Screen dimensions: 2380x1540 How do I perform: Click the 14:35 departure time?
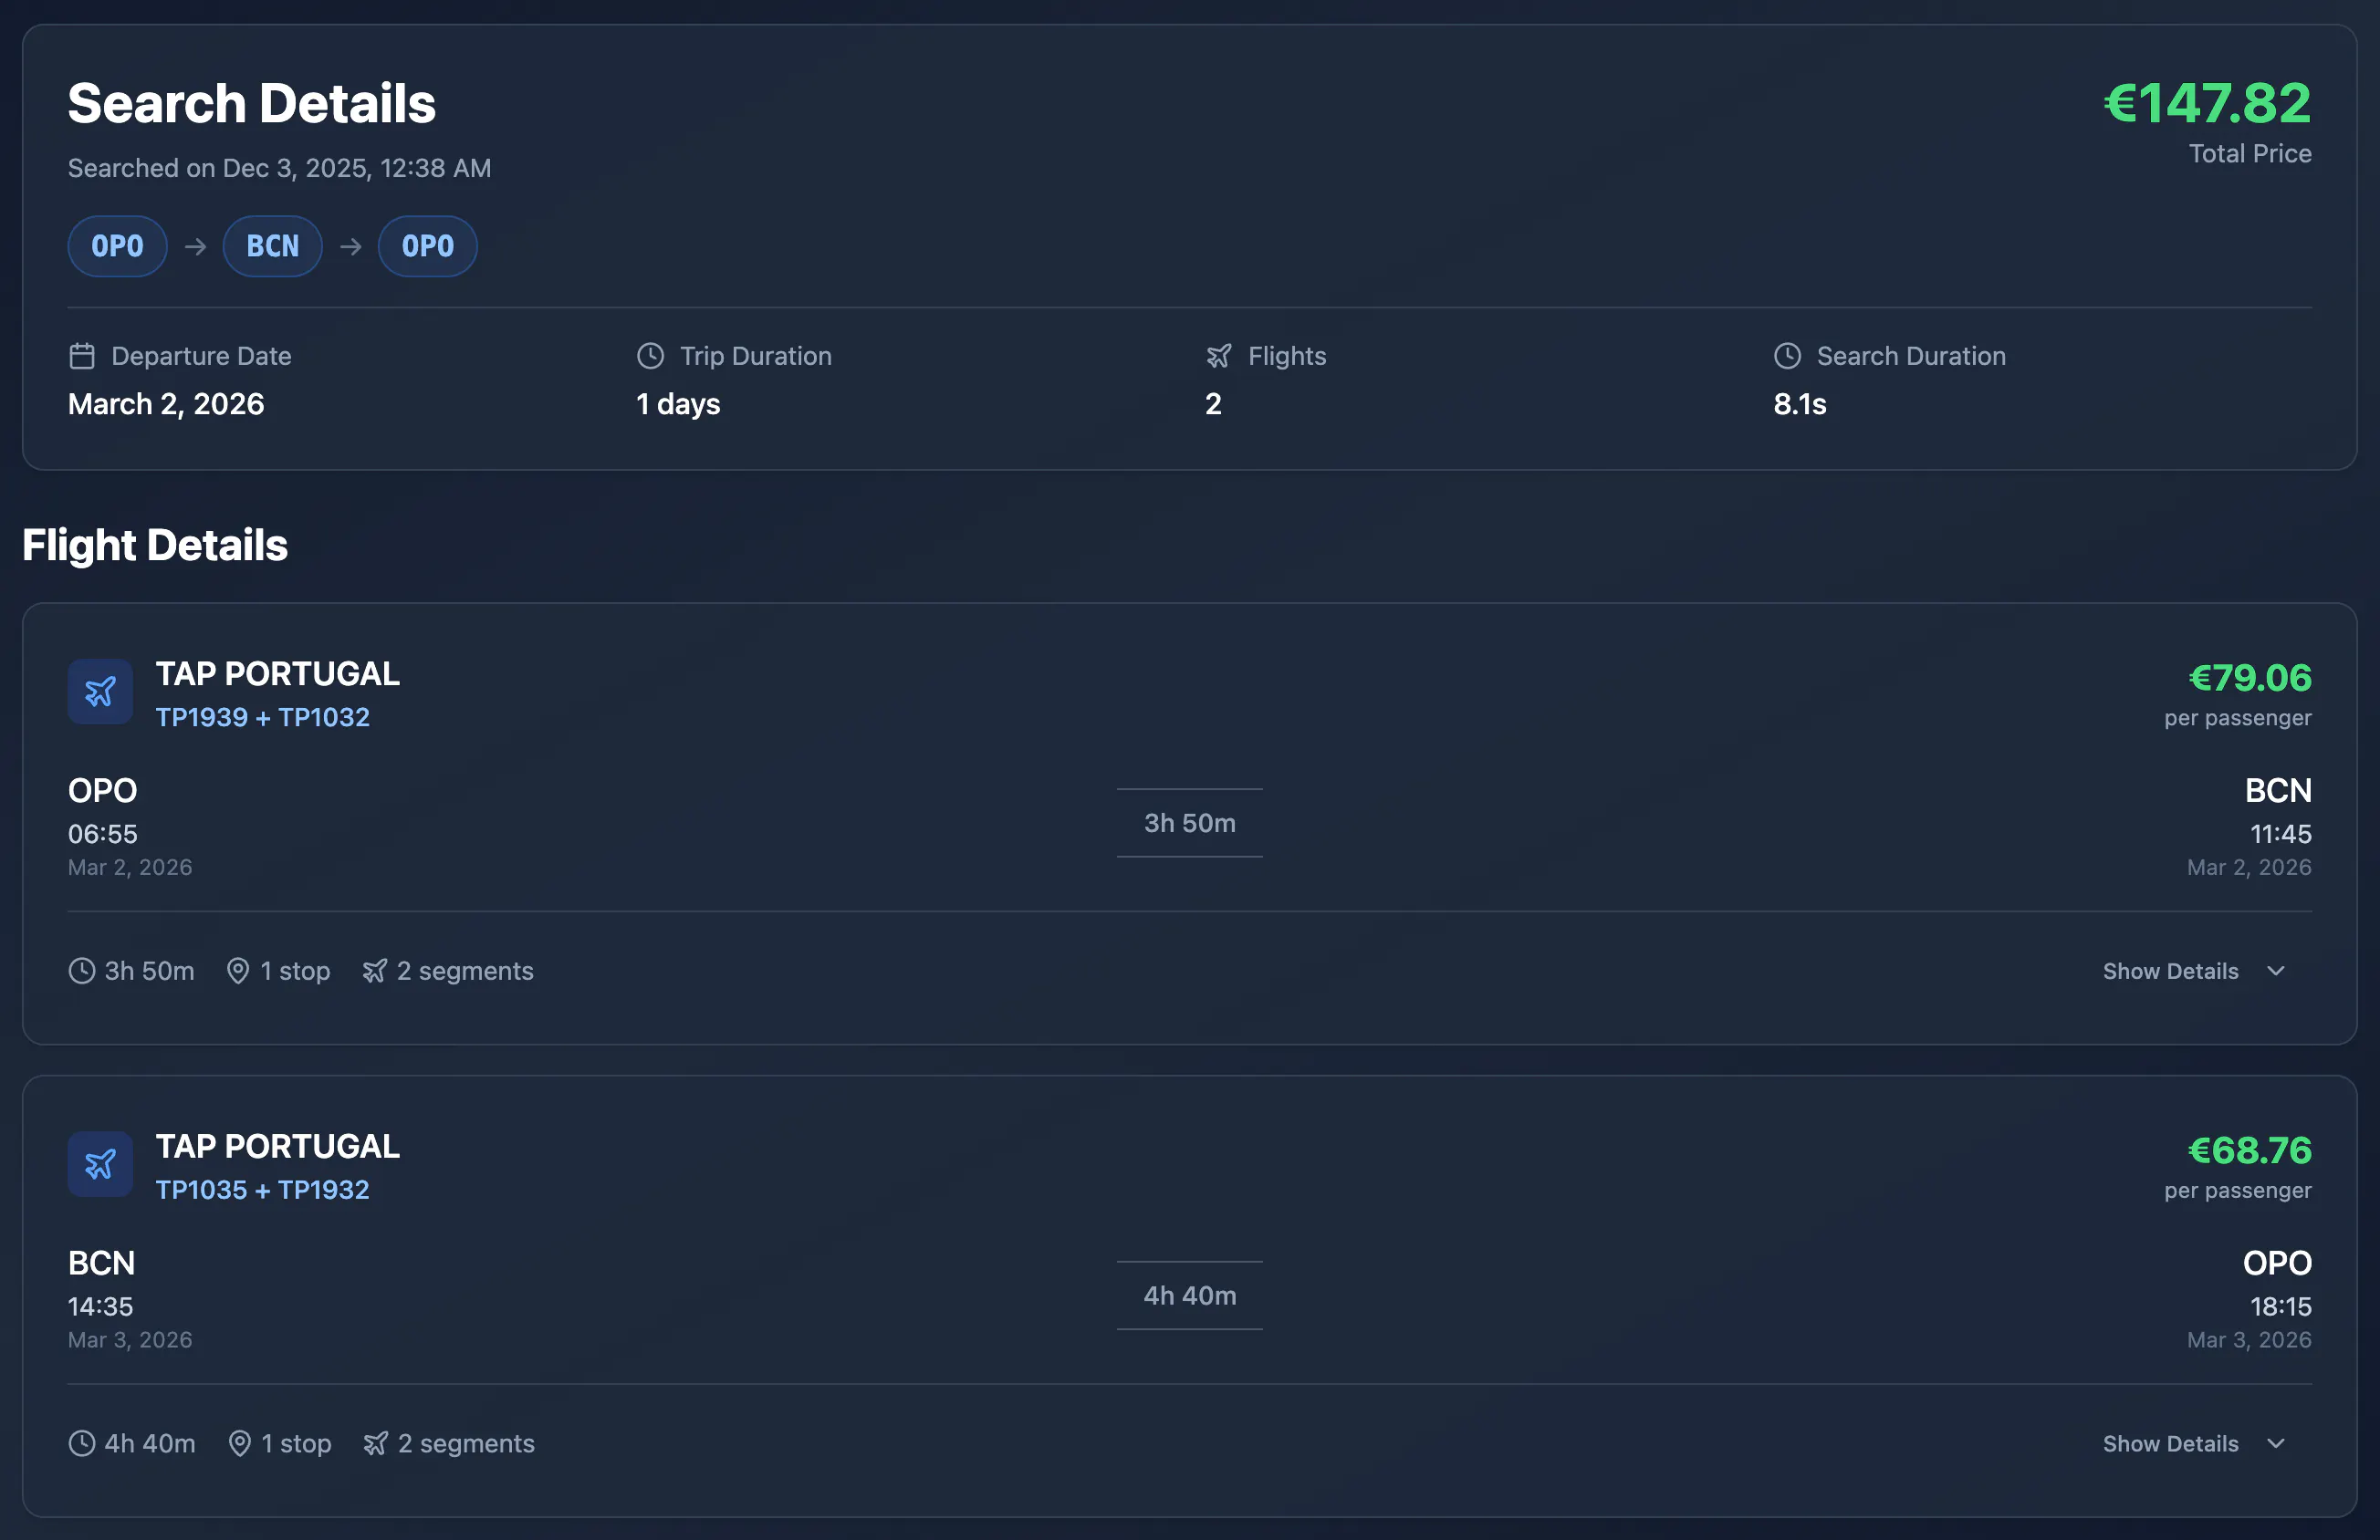tap(101, 1307)
